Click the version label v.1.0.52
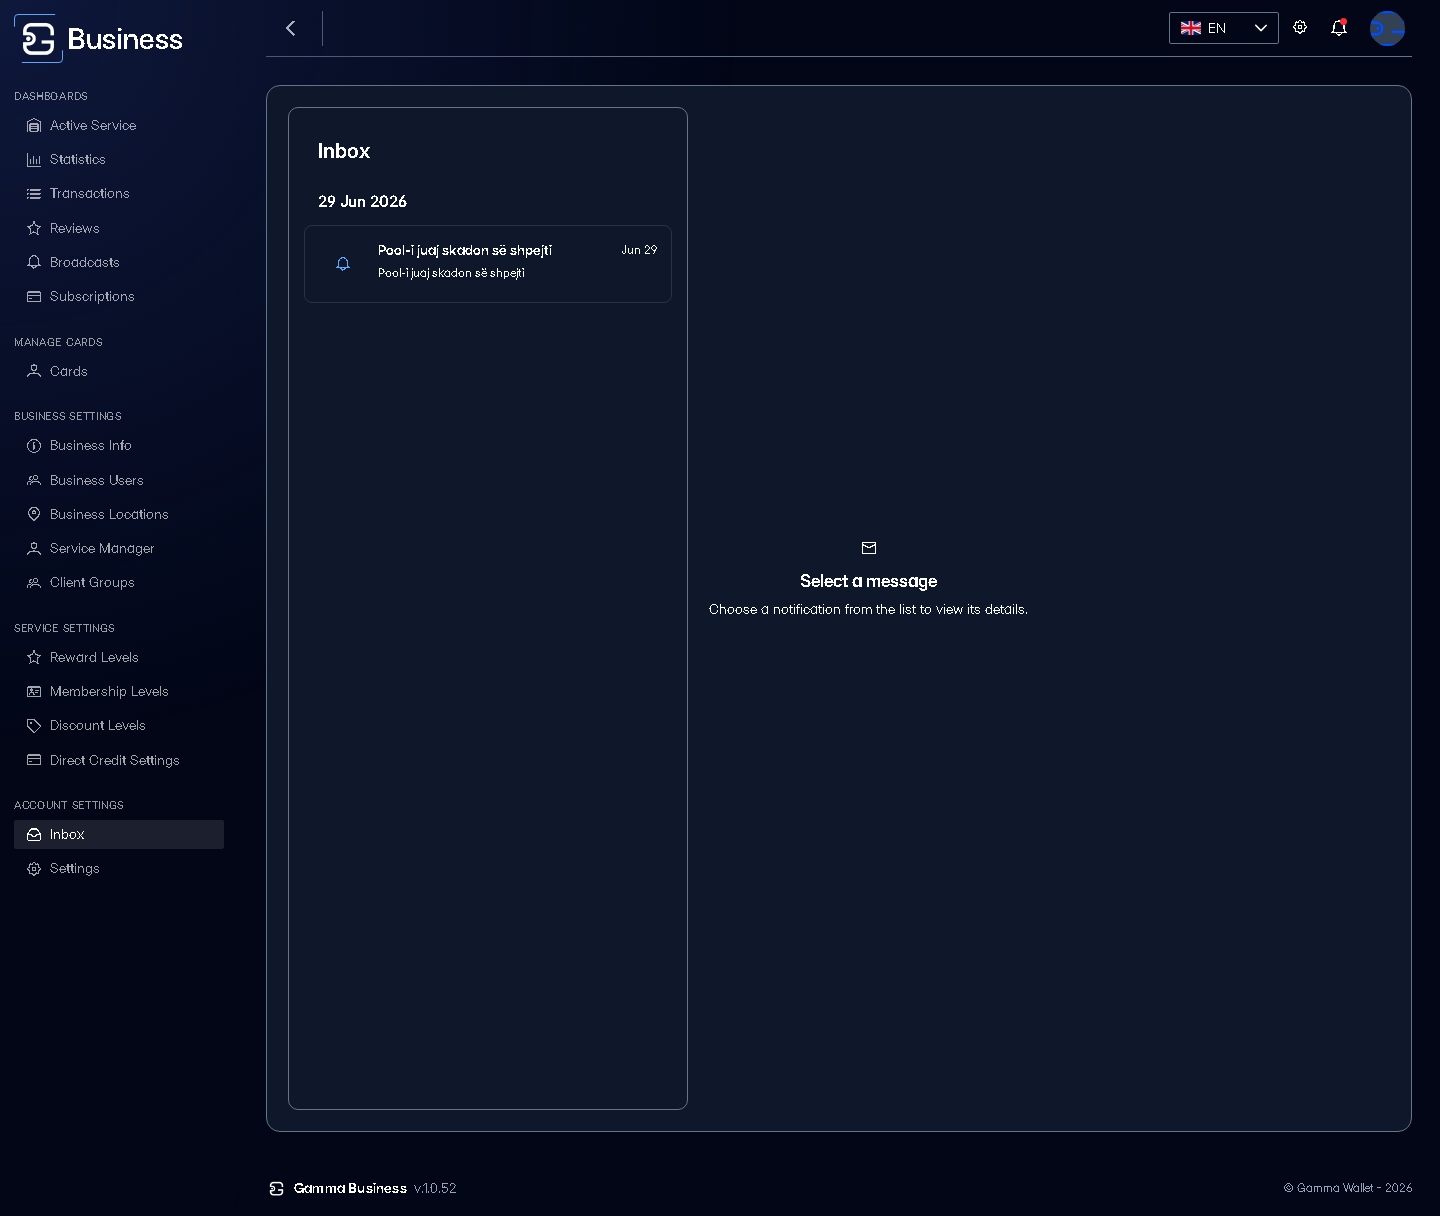The height and width of the screenshot is (1216, 1440). [435, 1189]
